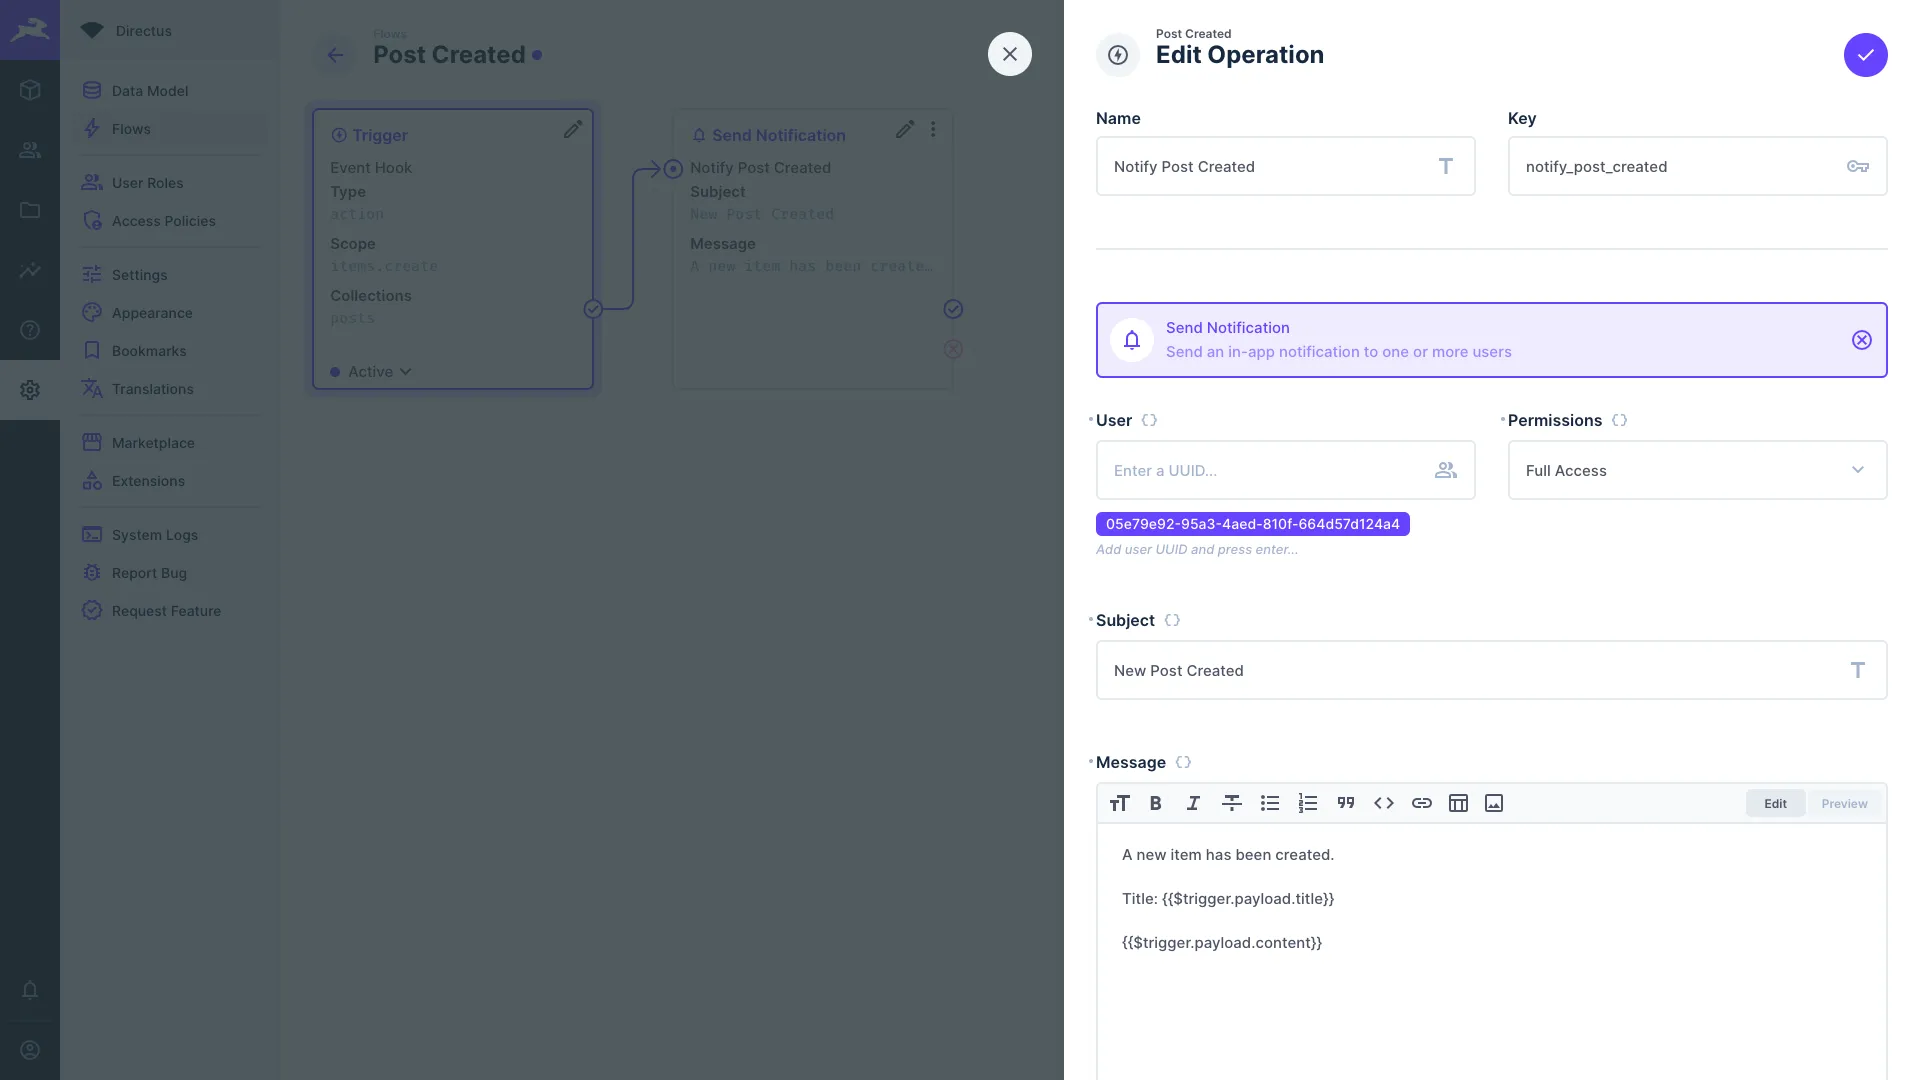The height and width of the screenshot is (1080, 1920).
Task: Toggle heading format in the message toolbar
Action: tap(1119, 803)
